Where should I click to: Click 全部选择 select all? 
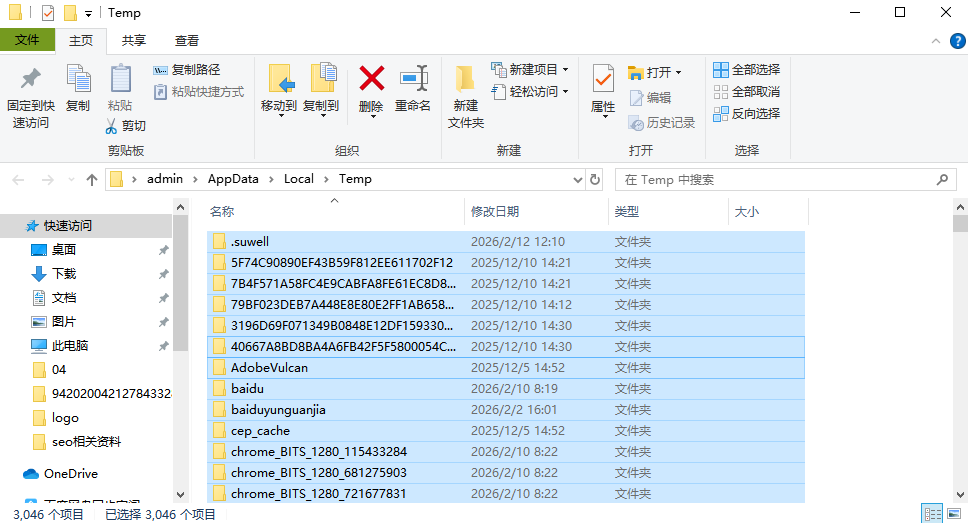[746, 70]
